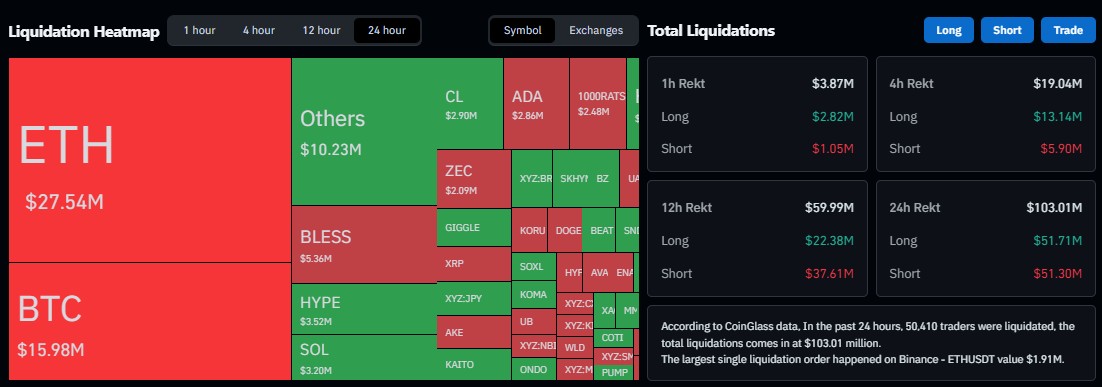
Task: Click the 24h Rekt statistics card
Action: (x=985, y=239)
